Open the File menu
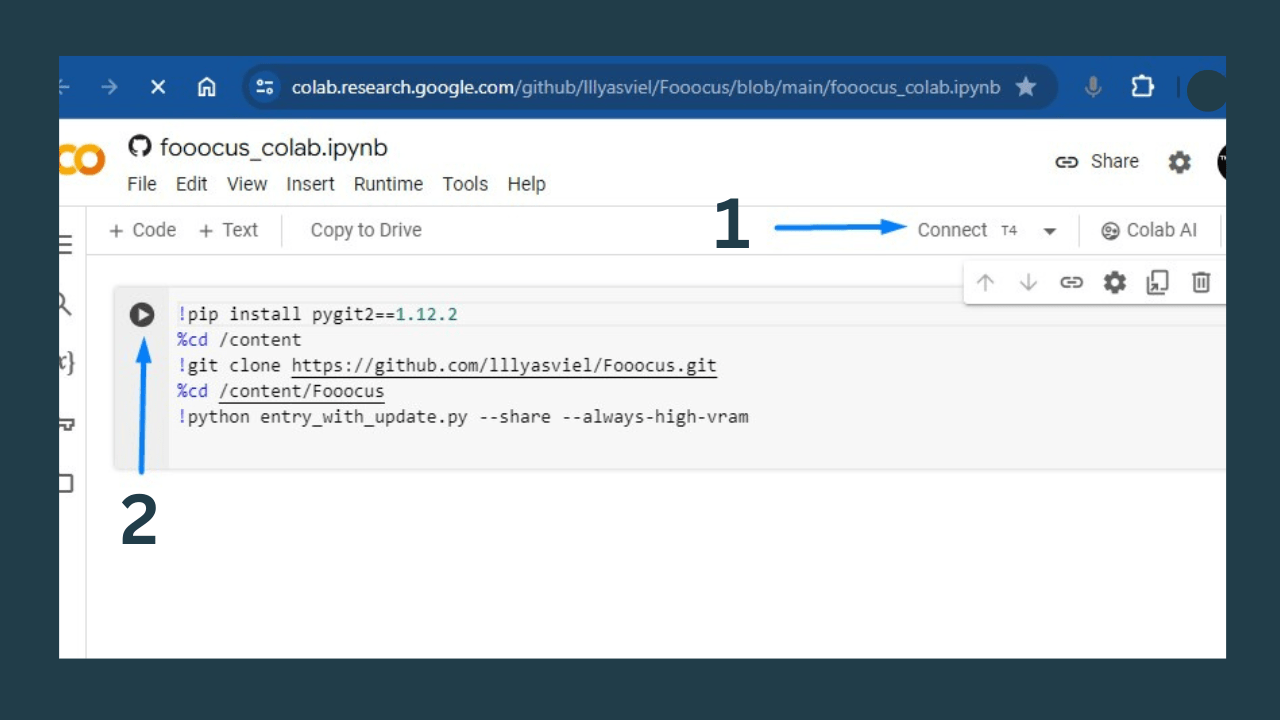Screen dimensions: 1280x720 tap(142, 184)
